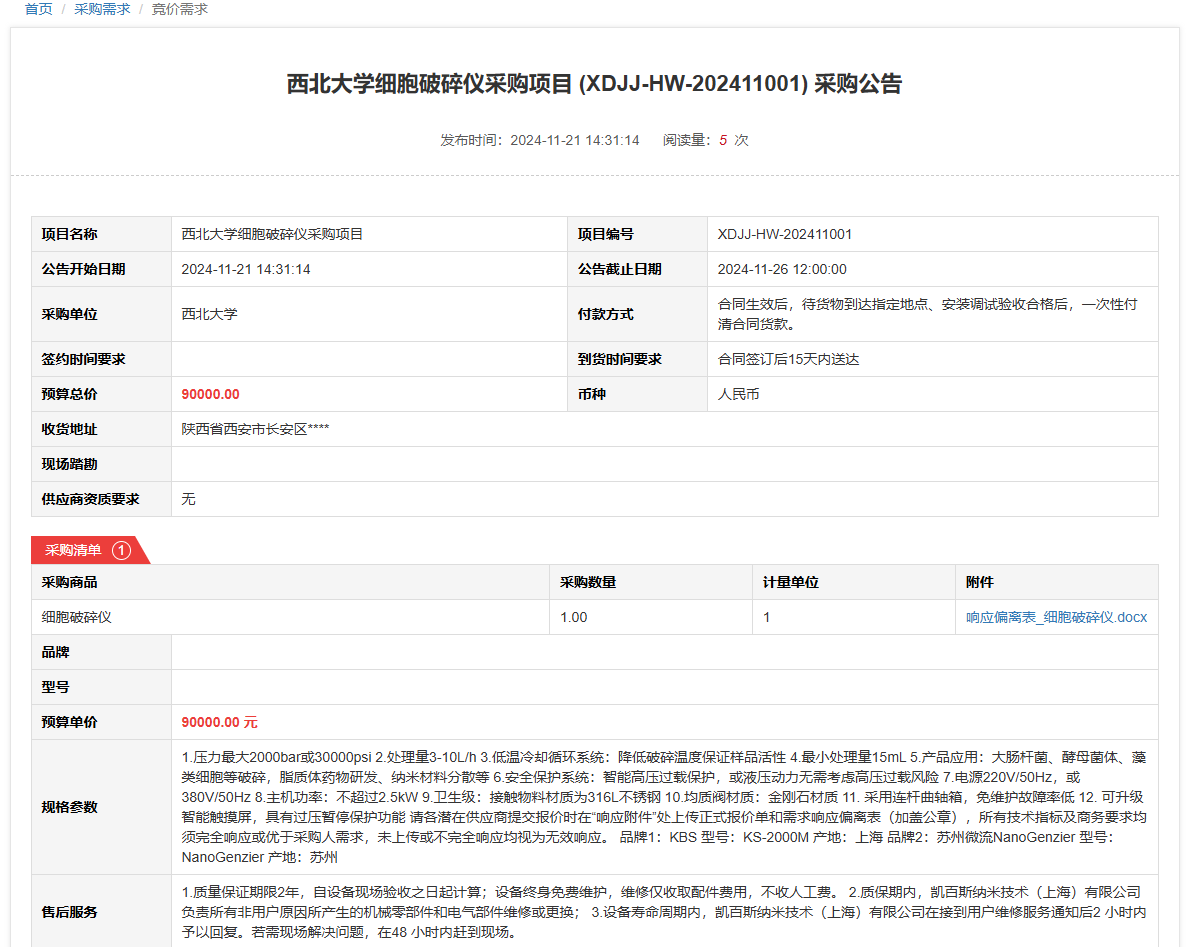Click the 预算单价 value 90000.00 元

(219, 722)
